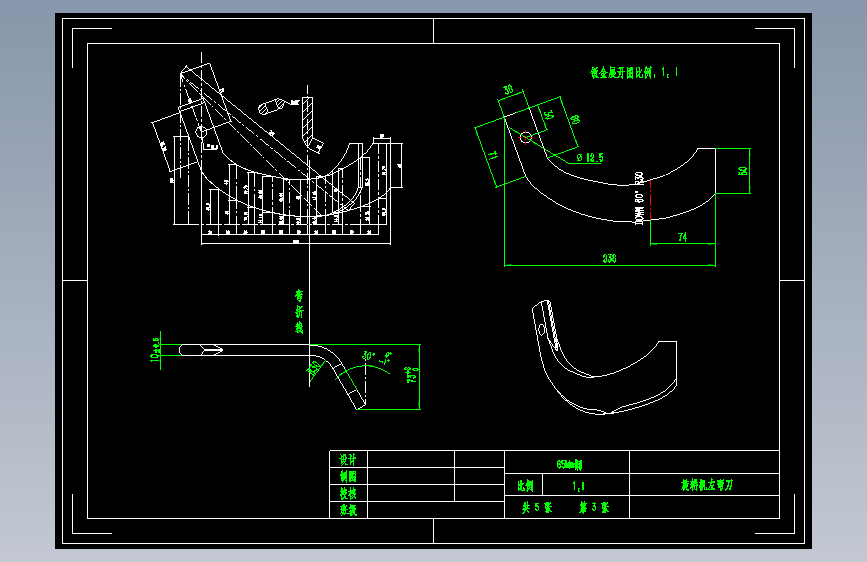This screenshot has height=562, width=867.
Task: Click the "74" horizontal dimension text
Action: (682, 237)
